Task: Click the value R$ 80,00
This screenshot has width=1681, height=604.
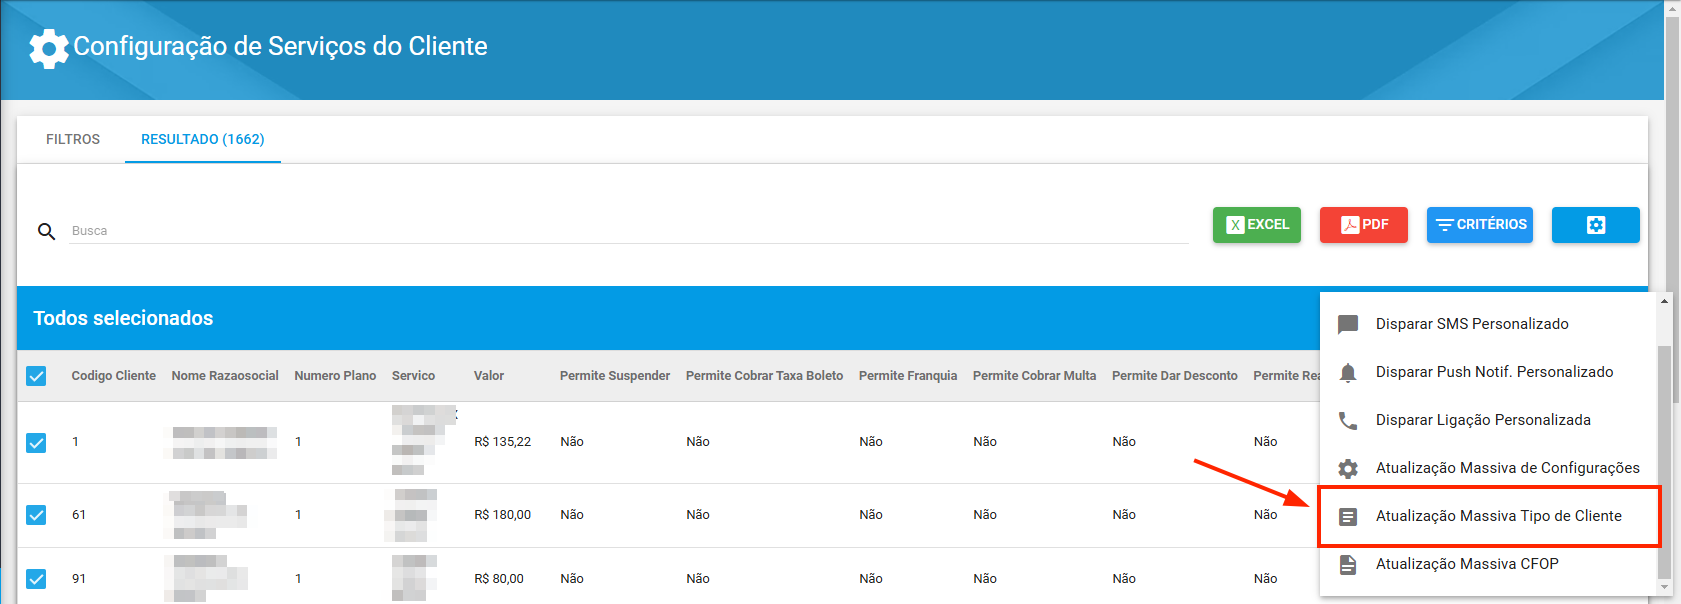Action: [499, 579]
